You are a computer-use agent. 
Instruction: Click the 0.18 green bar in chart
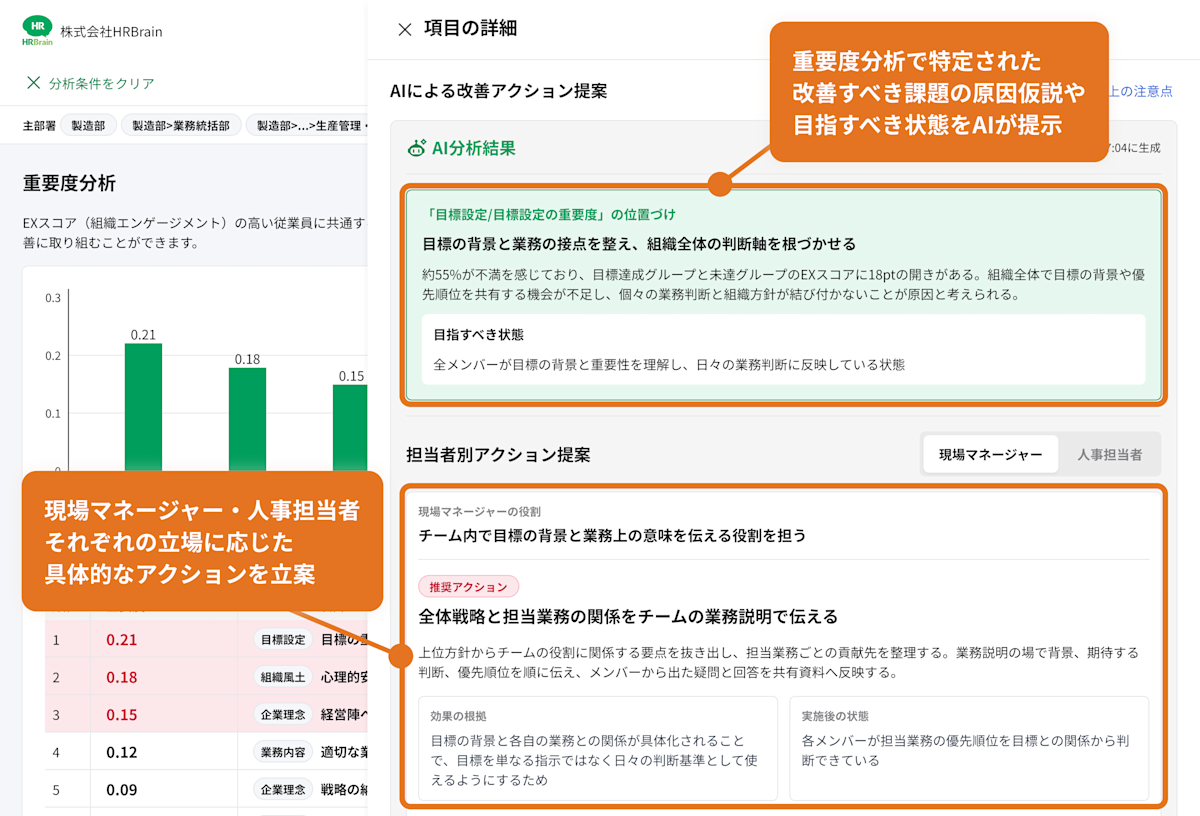[247, 419]
